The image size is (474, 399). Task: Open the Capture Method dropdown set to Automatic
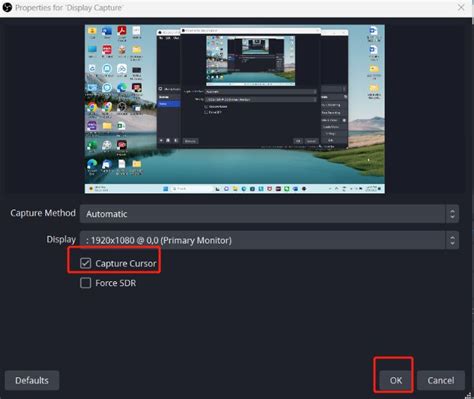click(269, 214)
